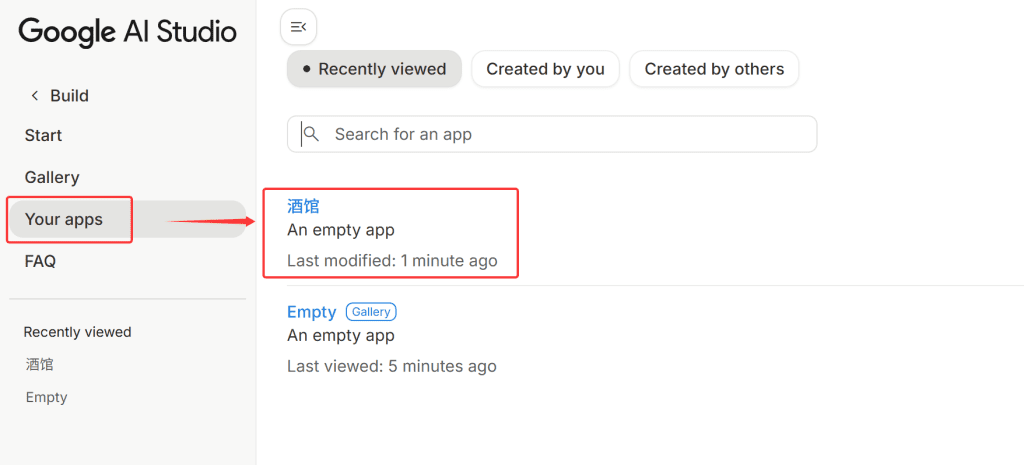Viewport: 1024px width, 465px height.
Task: Show apps Created by others
Action: pyautogui.click(x=714, y=69)
